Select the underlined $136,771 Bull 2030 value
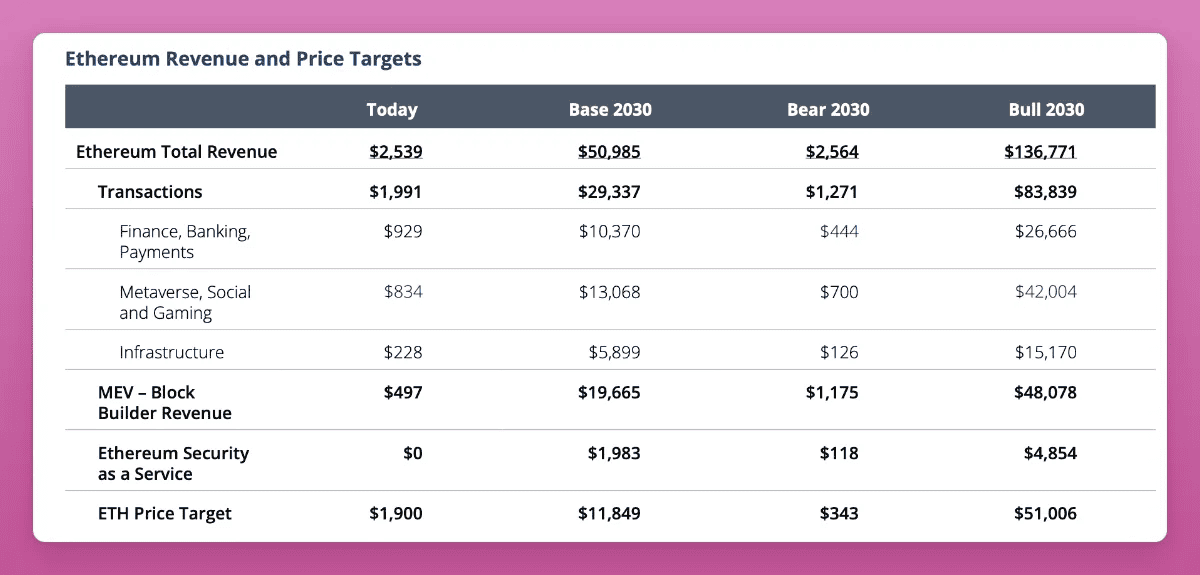 [1040, 152]
